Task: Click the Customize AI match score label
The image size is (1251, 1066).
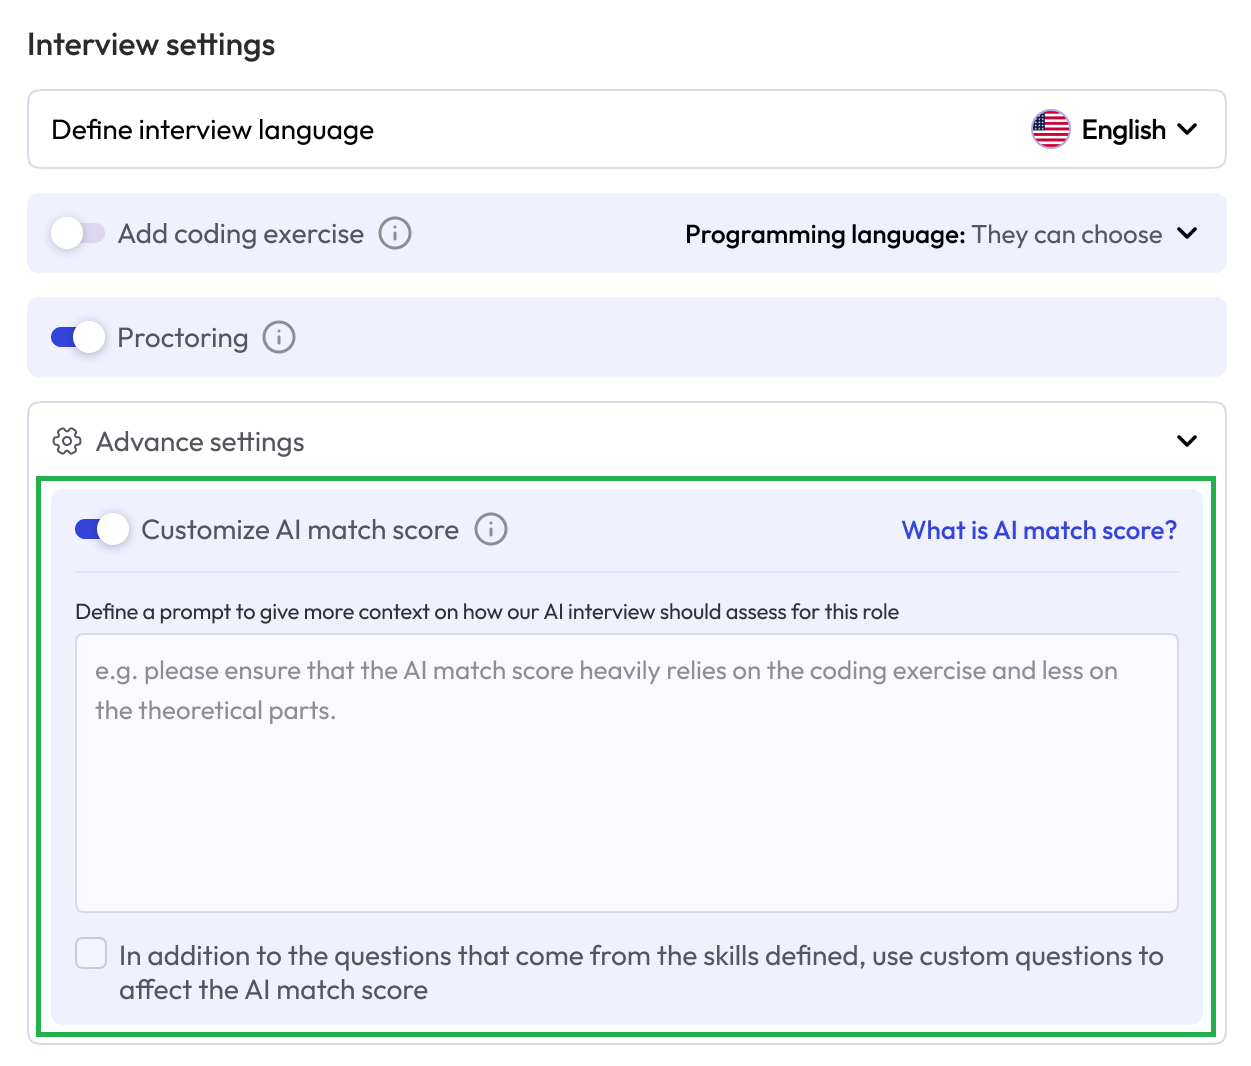Action: tap(300, 530)
